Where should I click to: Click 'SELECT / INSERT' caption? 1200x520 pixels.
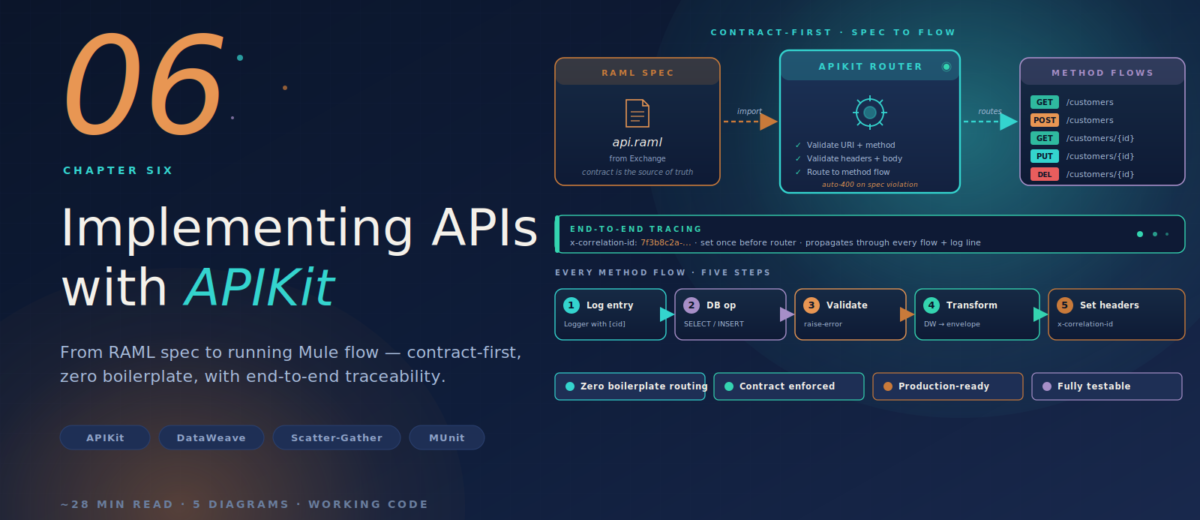pyautogui.click(x=714, y=324)
